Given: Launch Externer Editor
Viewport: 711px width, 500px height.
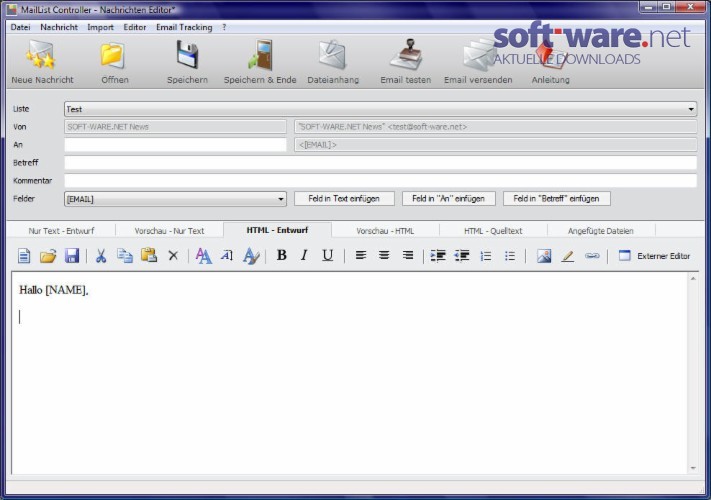Looking at the screenshot, I should tap(654, 256).
